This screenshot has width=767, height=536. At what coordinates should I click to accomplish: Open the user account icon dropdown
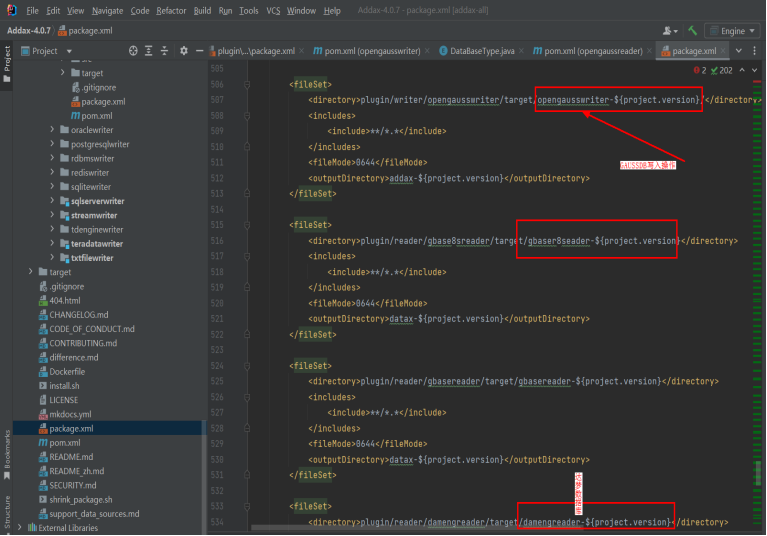click(x=670, y=31)
